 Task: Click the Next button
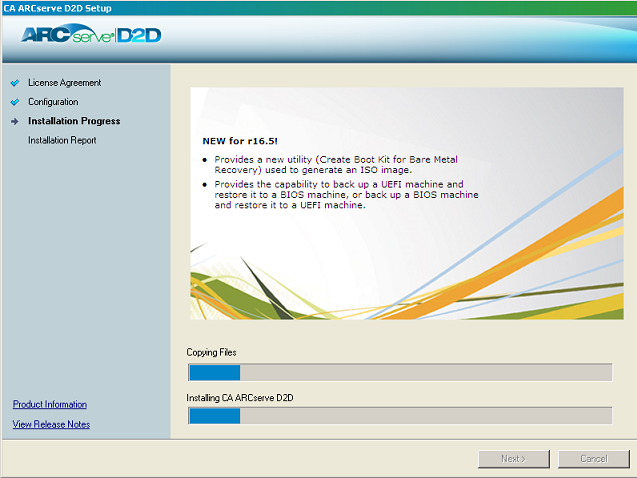click(x=514, y=459)
